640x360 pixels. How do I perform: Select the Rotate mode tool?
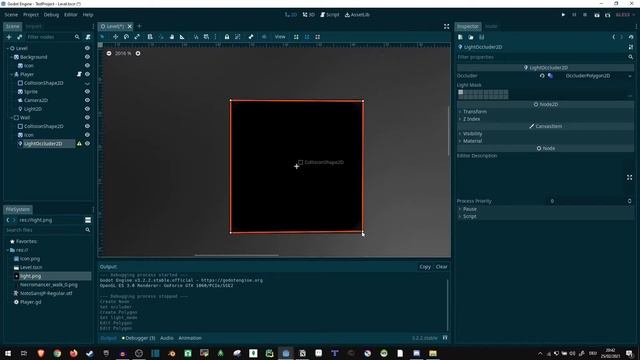coord(126,37)
